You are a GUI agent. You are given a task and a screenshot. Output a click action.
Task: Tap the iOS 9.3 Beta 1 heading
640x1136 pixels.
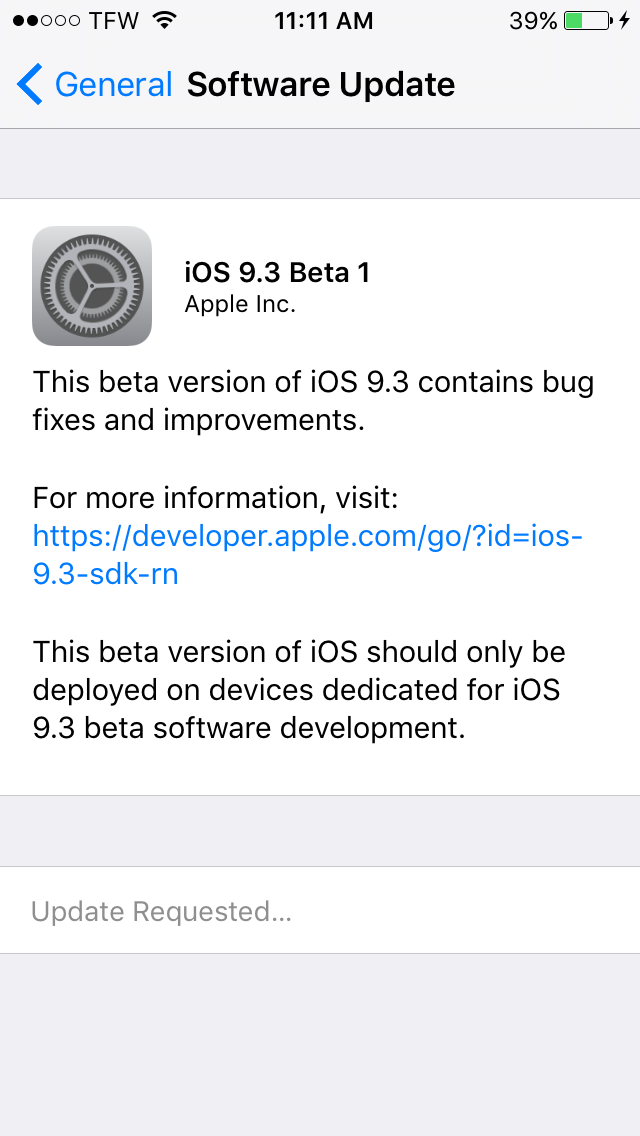(x=278, y=272)
